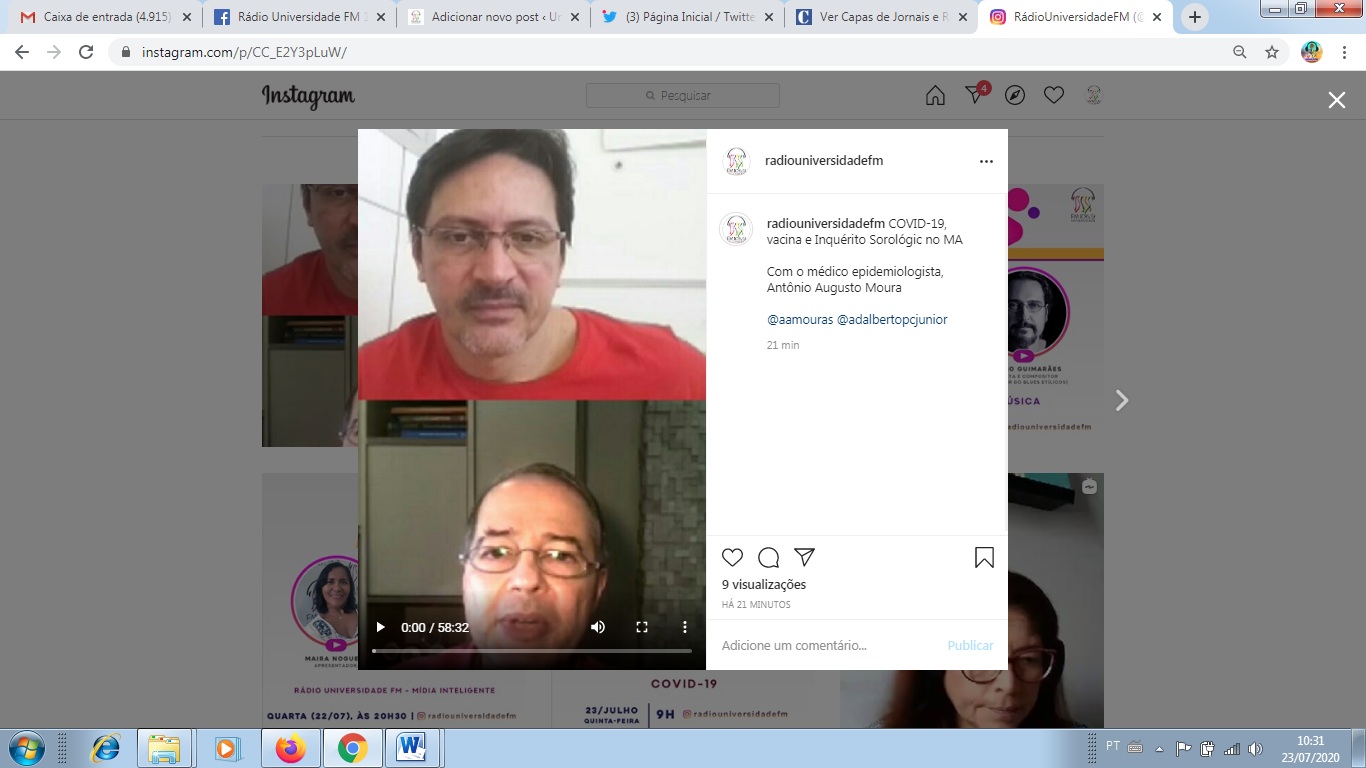Viewport: 1366px width, 768px height.
Task: Switch to Ver Capas de Jornais tab
Action: [x=880, y=17]
